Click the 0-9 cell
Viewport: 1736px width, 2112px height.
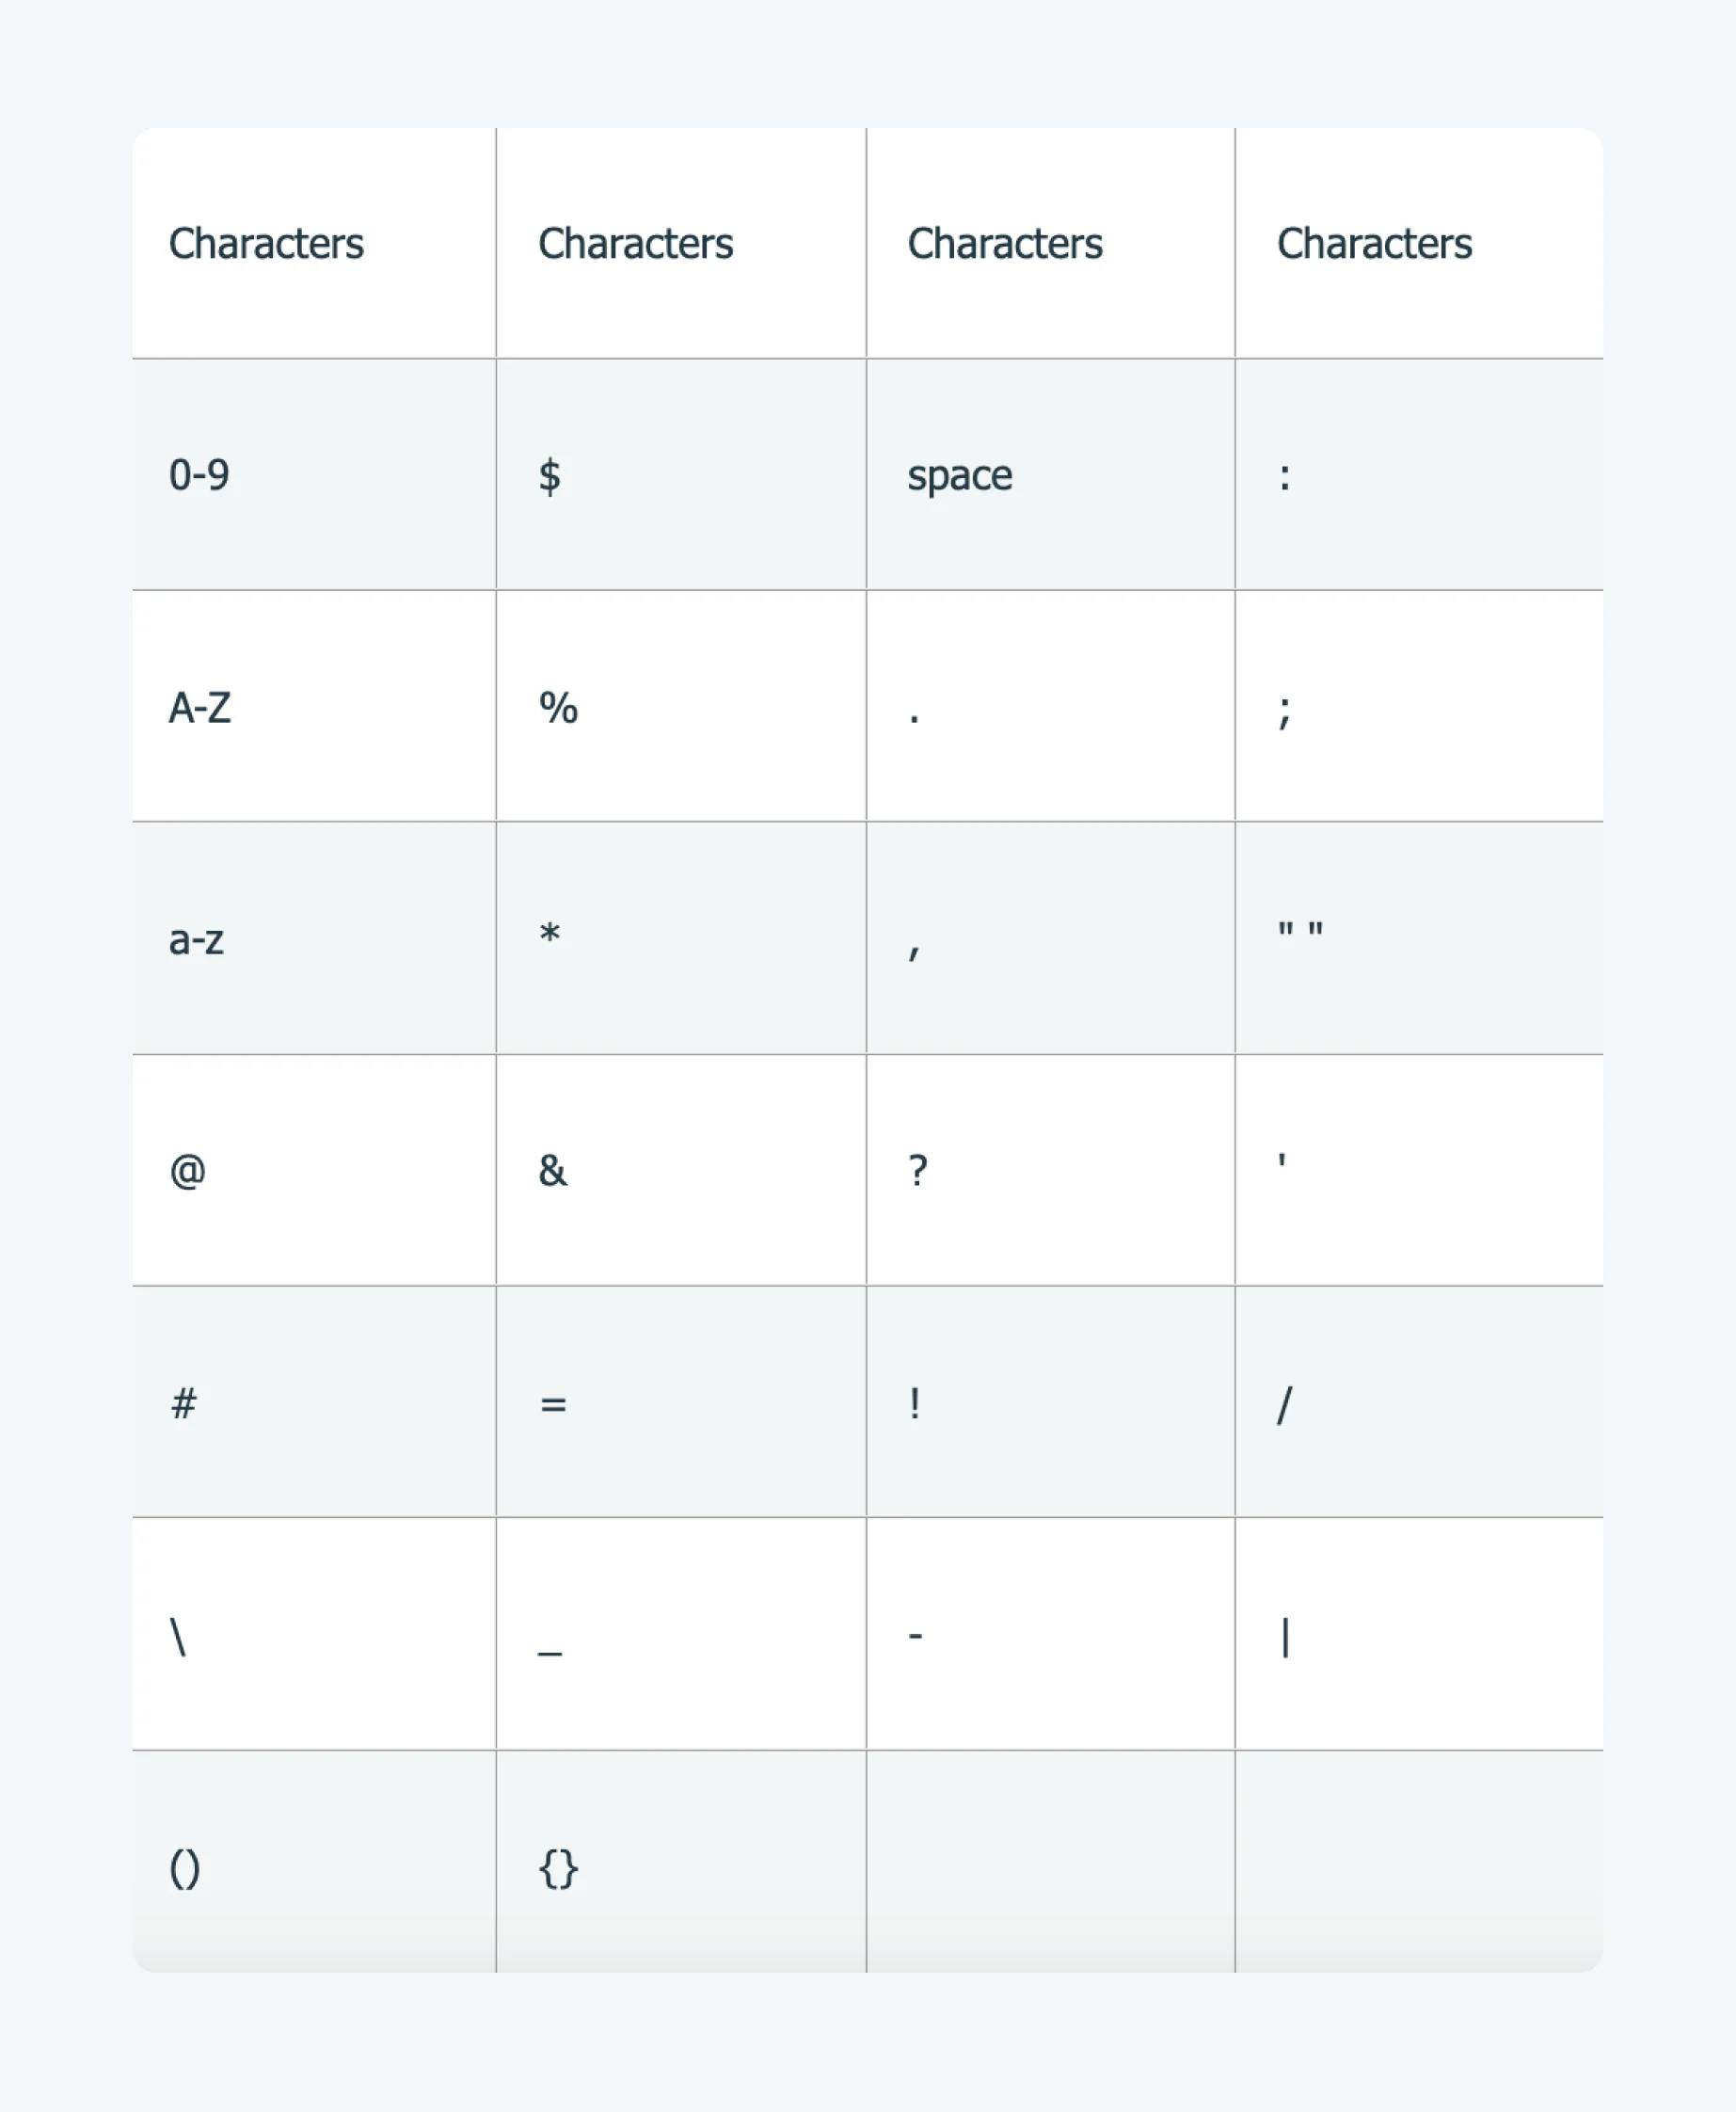[314, 474]
